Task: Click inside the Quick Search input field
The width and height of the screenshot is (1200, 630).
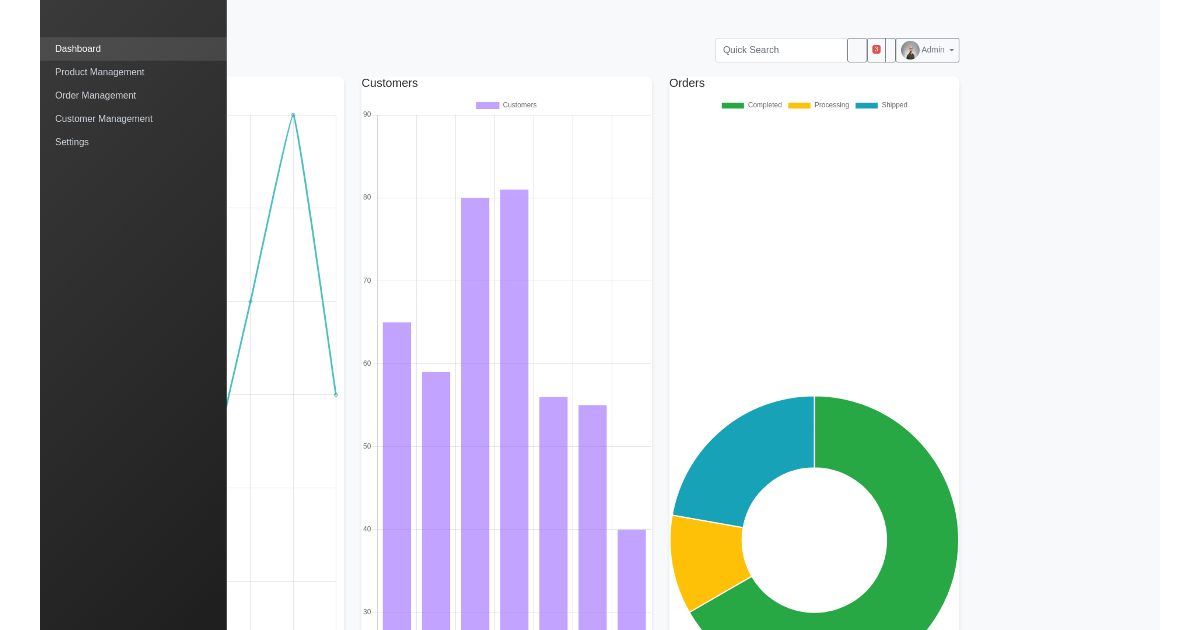Action: (780, 49)
